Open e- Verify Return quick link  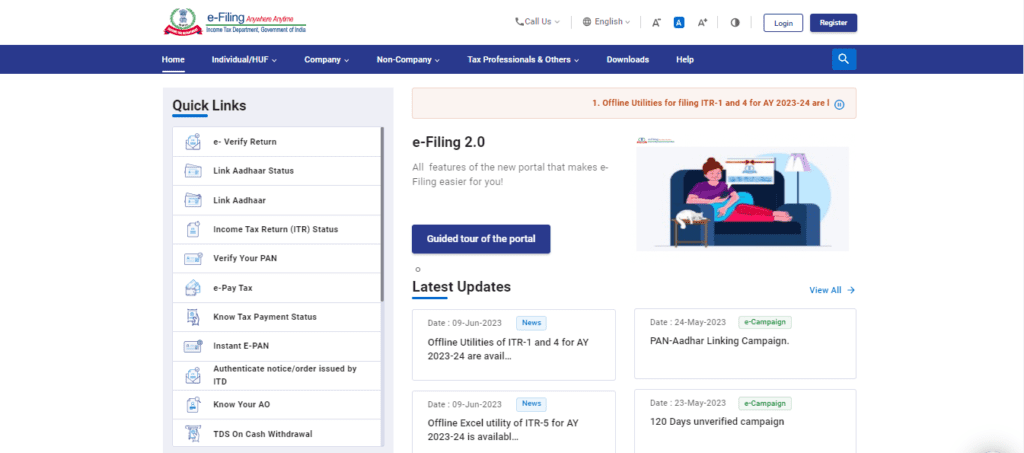(278, 142)
